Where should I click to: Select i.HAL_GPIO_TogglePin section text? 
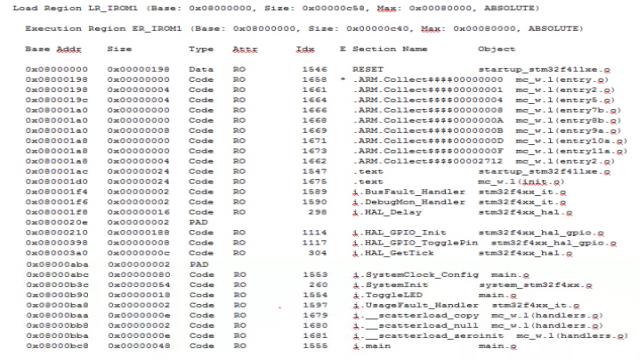click(415, 243)
